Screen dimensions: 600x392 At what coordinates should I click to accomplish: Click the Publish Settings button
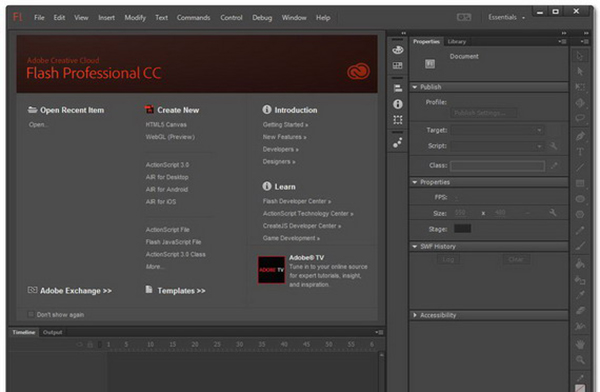click(485, 113)
